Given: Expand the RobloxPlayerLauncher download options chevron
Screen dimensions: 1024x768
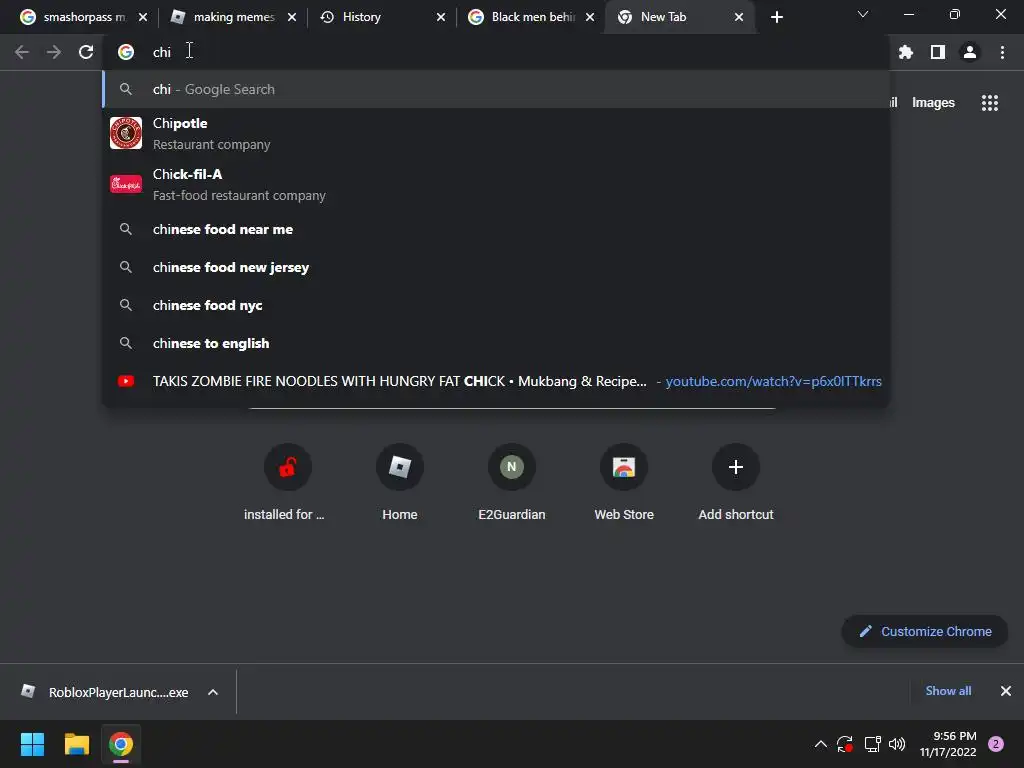Looking at the screenshot, I should coord(213,692).
